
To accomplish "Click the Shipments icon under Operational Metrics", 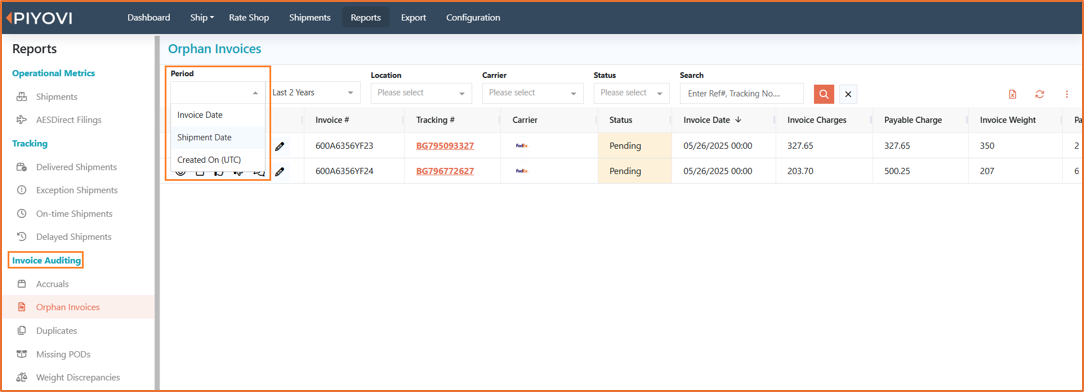I will [x=21, y=97].
